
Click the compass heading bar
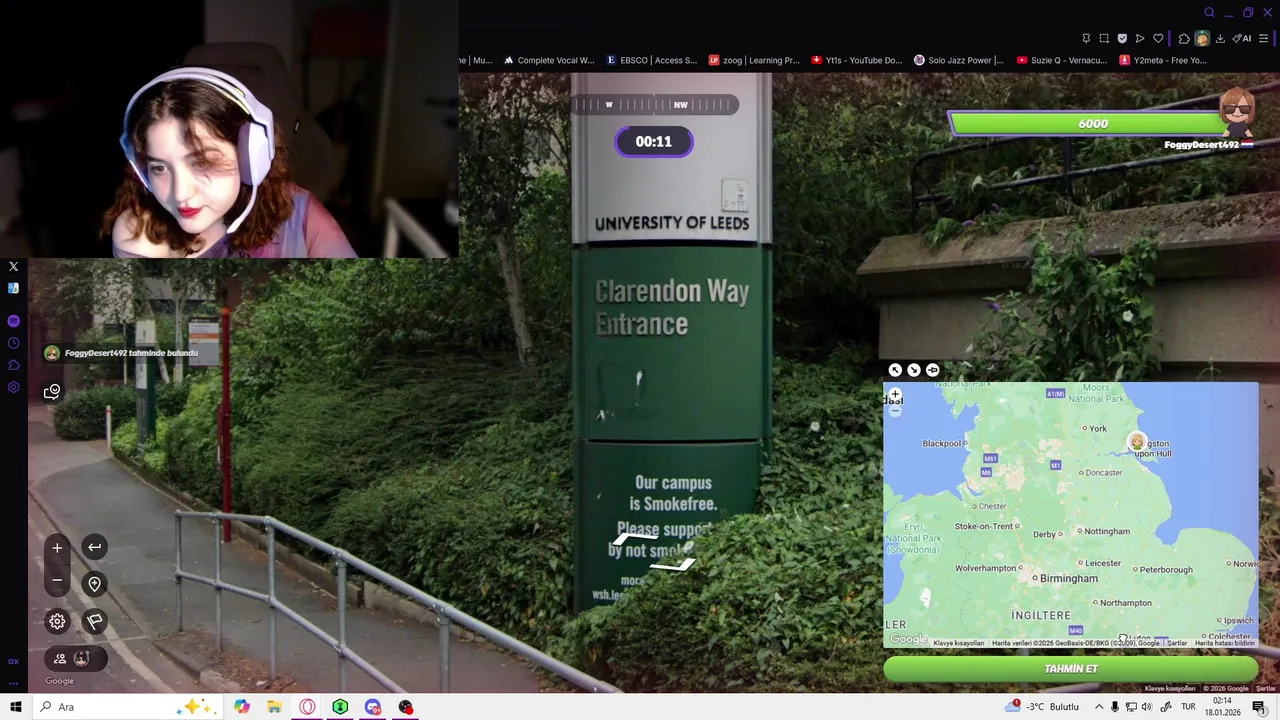click(655, 104)
